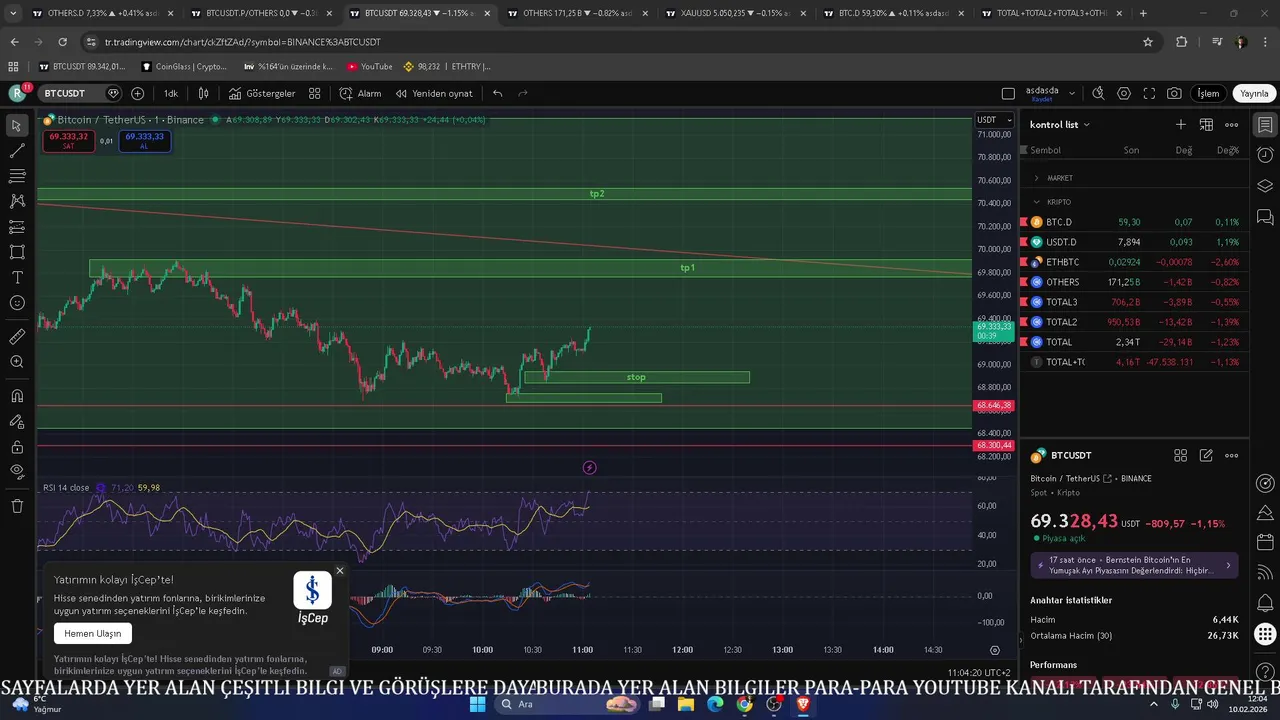Open the quick search icon
The image size is (1280, 720).
(x=1098, y=93)
